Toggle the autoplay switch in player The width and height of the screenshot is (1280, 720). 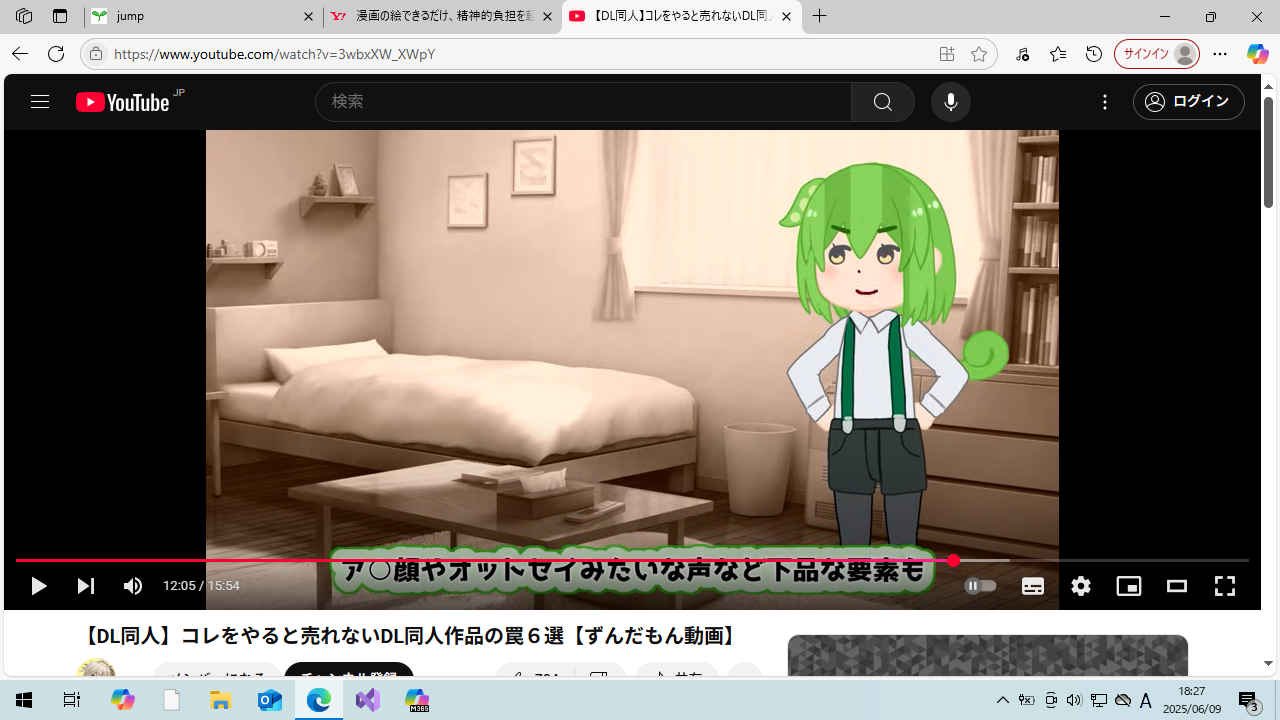pyautogui.click(x=980, y=586)
